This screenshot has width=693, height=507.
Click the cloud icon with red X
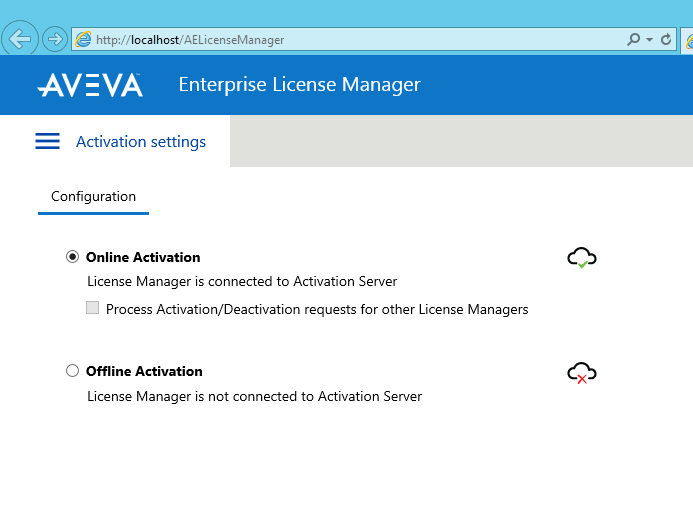click(582, 373)
